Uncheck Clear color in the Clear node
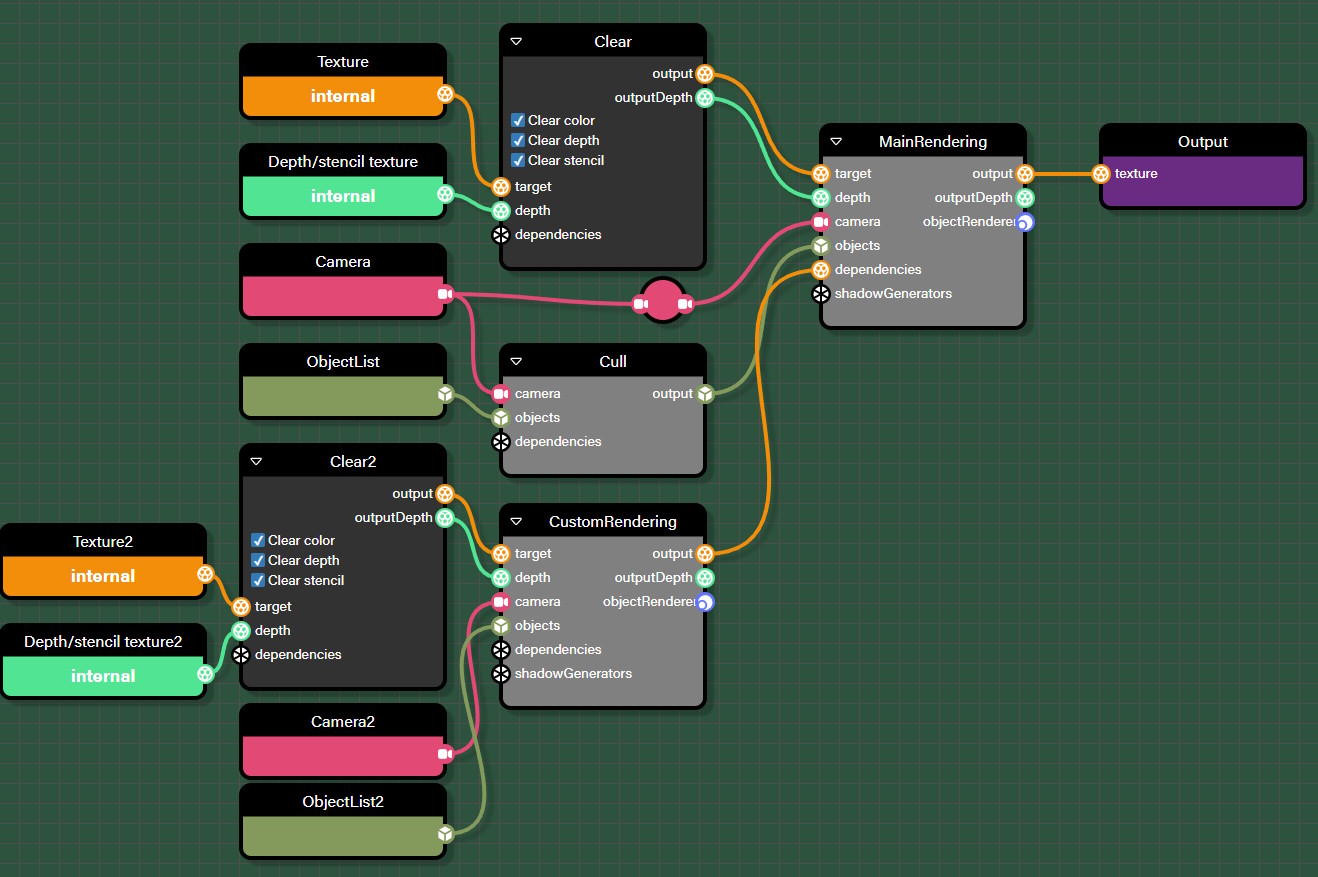This screenshot has width=1318, height=877. click(x=517, y=120)
